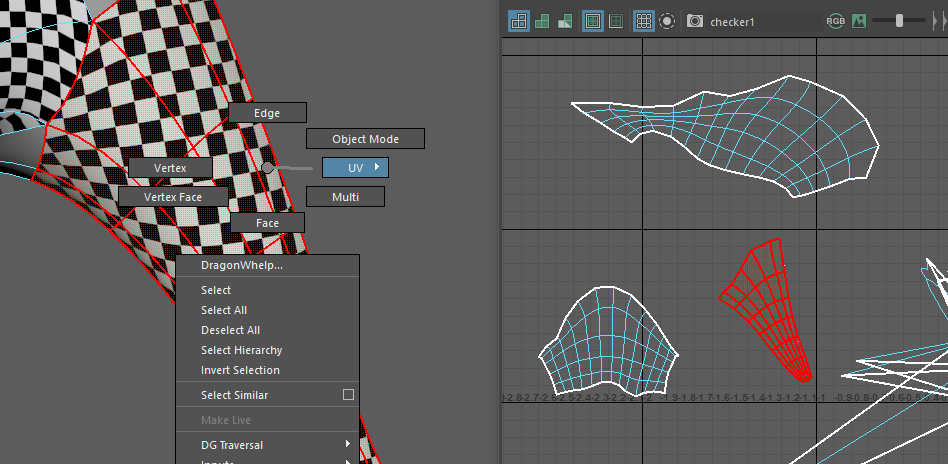Open the checker1 texture selector

733,21
